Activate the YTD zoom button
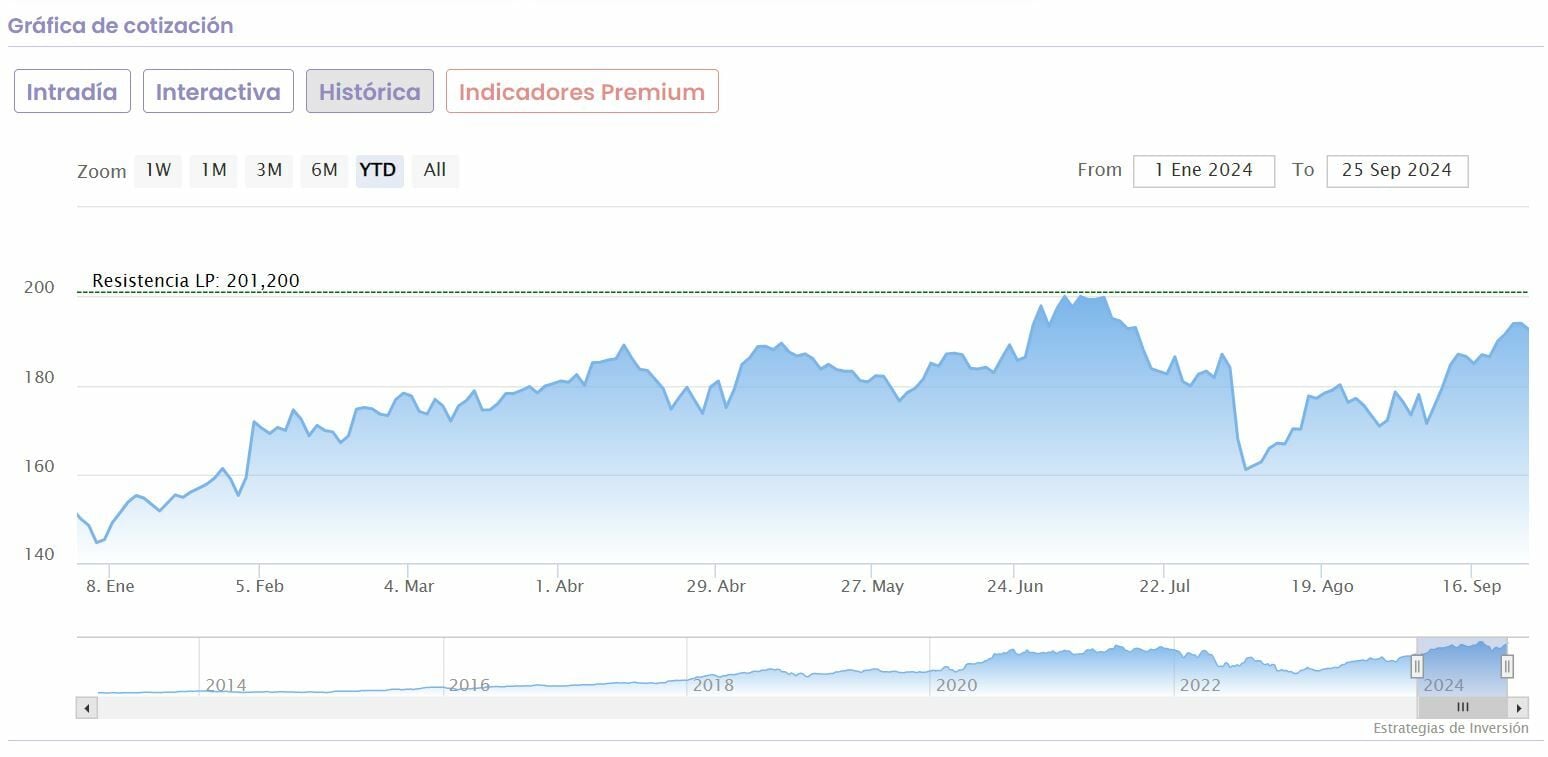This screenshot has width=1548, height=757. [378, 170]
